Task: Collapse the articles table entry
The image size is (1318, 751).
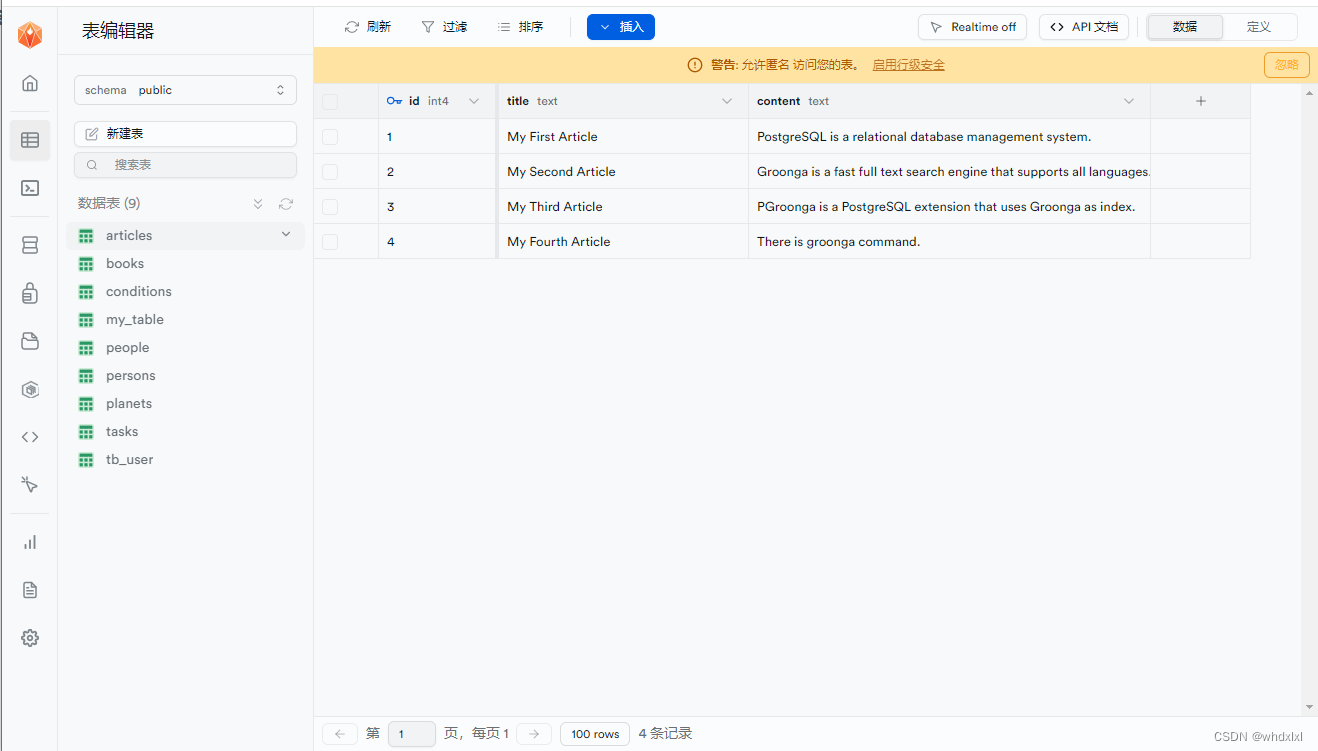Action: (285, 235)
